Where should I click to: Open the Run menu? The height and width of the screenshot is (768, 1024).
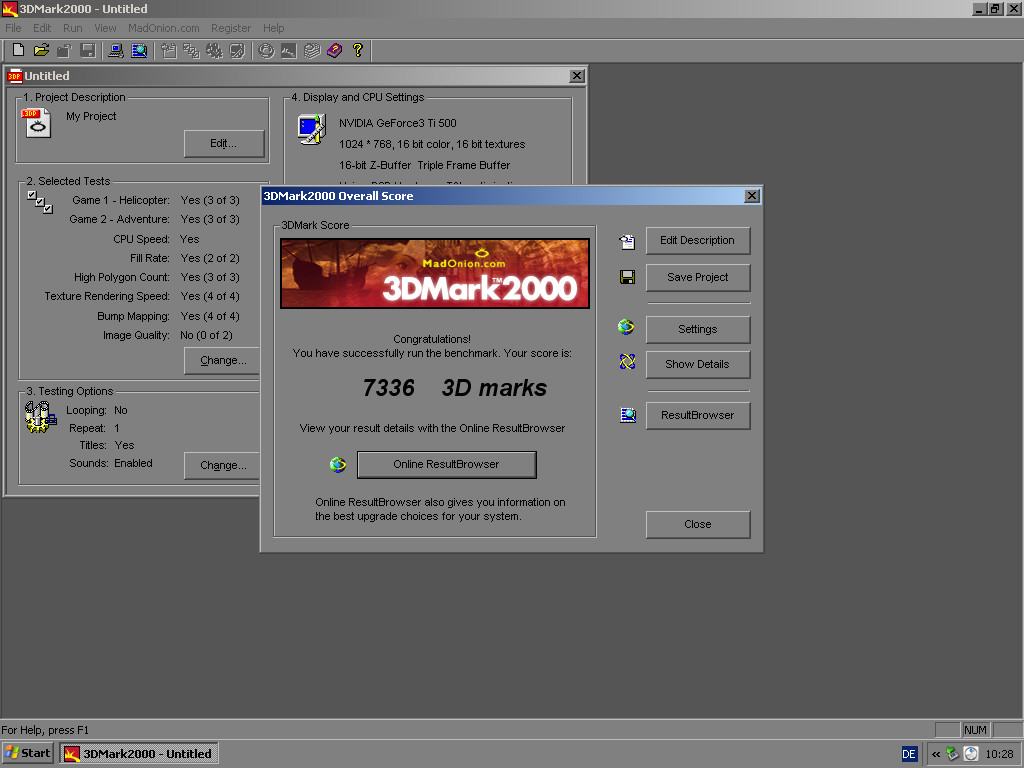[x=72, y=28]
